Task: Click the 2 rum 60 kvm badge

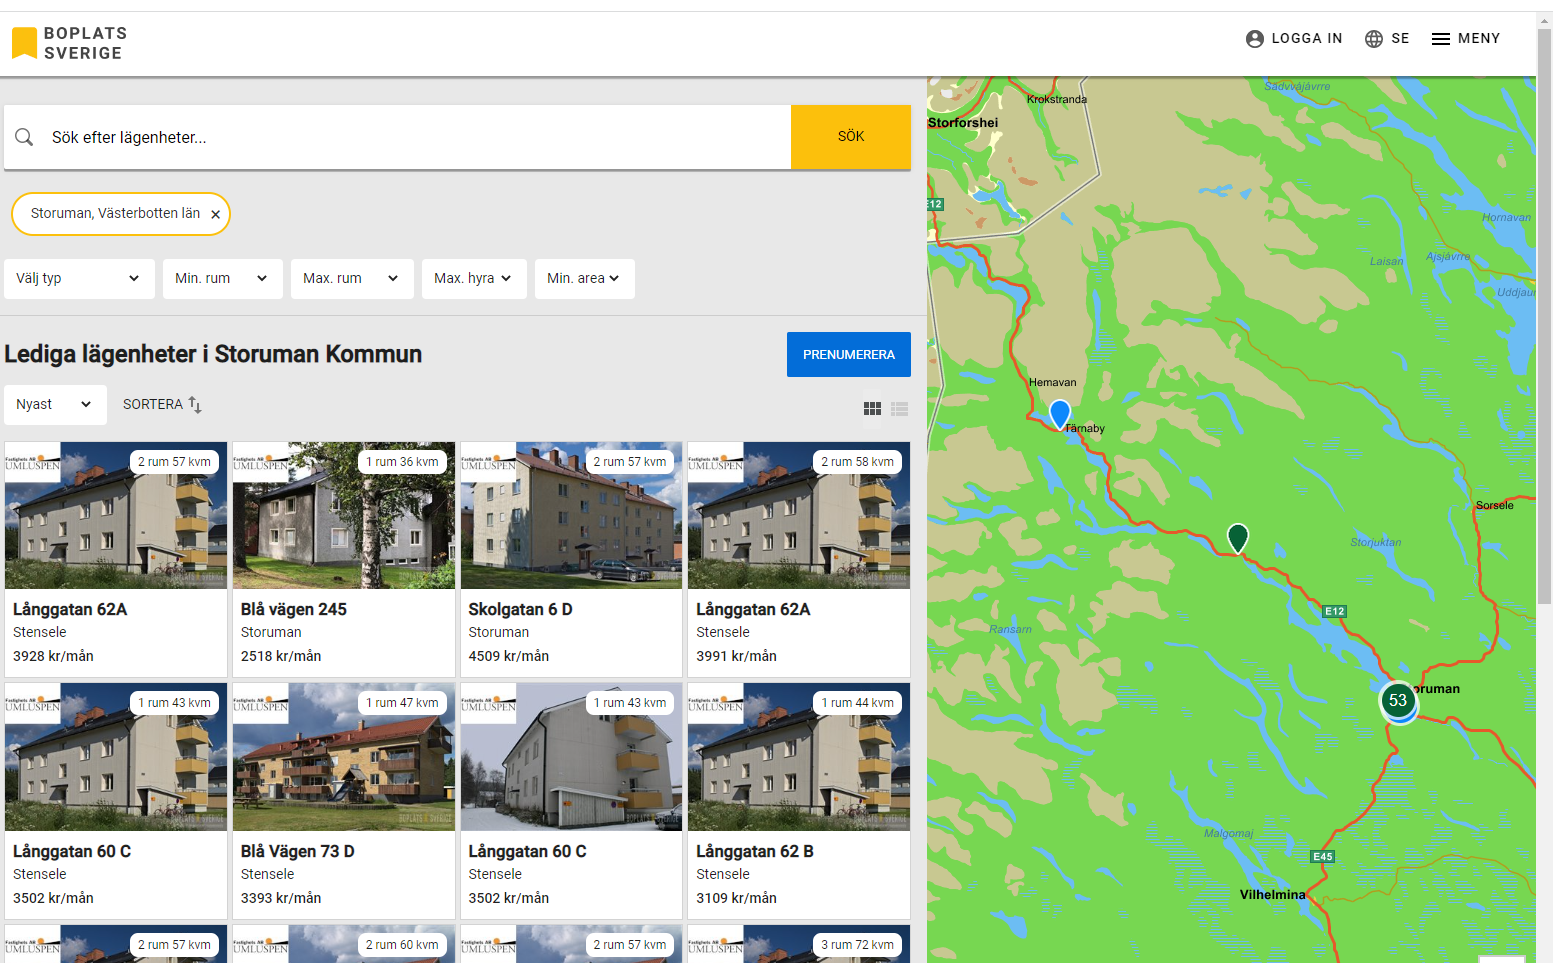Action: [402, 945]
